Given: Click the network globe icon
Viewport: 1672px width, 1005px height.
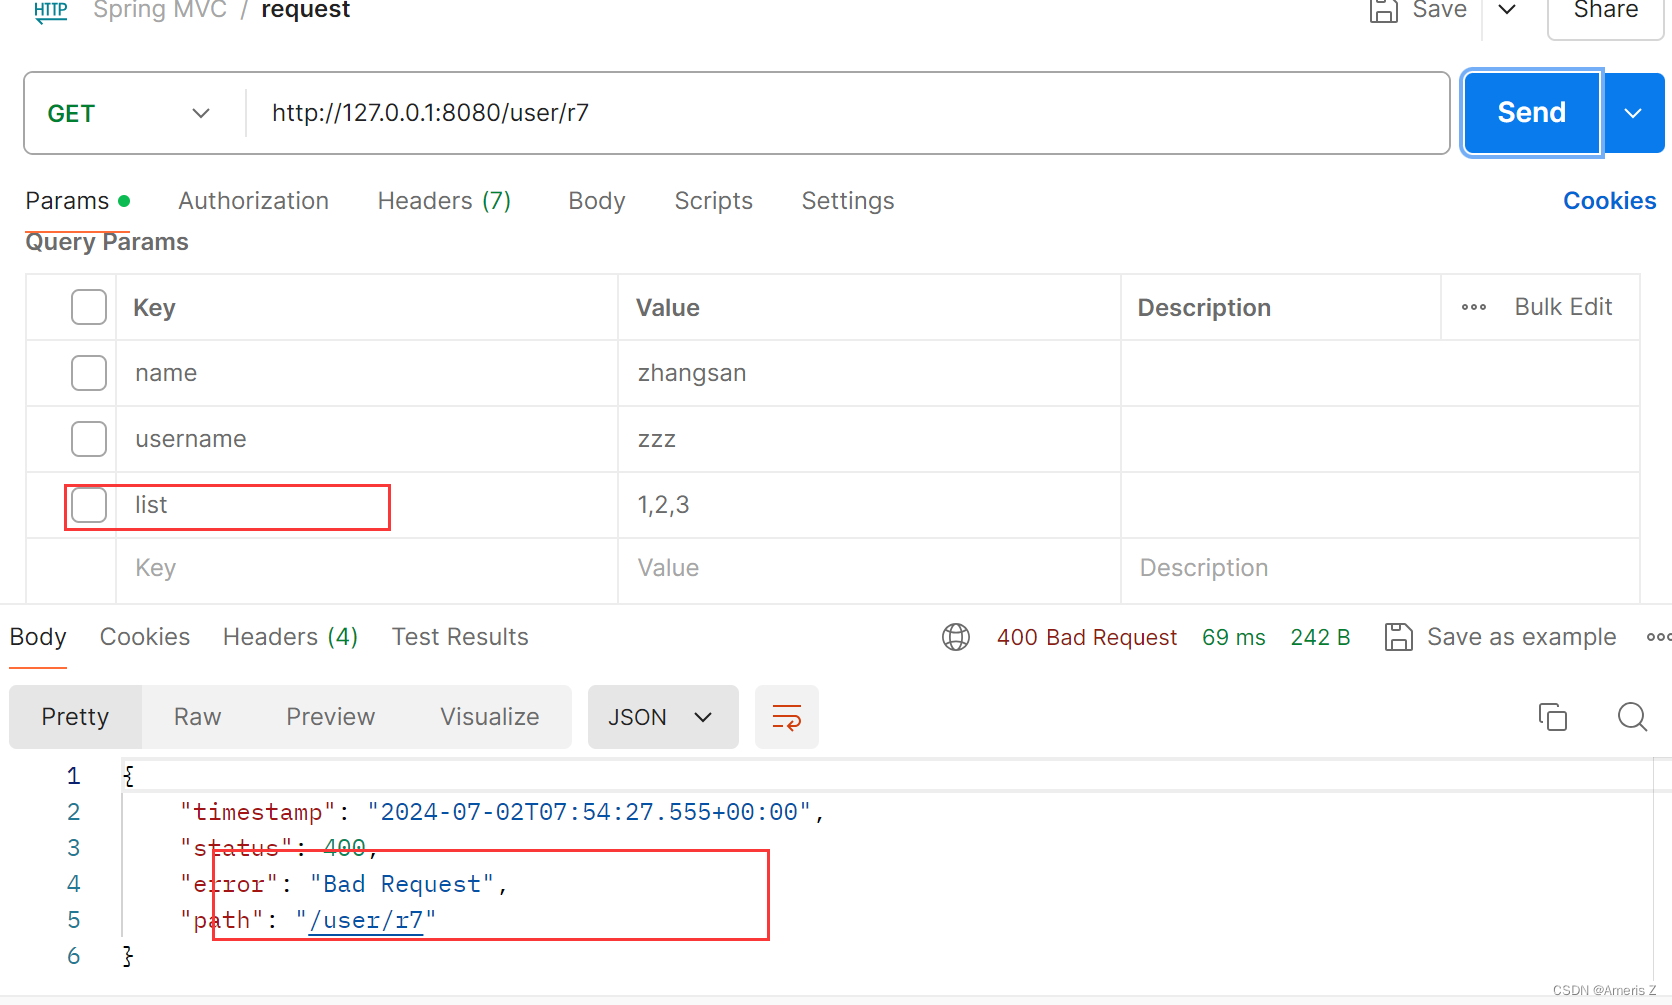Looking at the screenshot, I should (956, 637).
